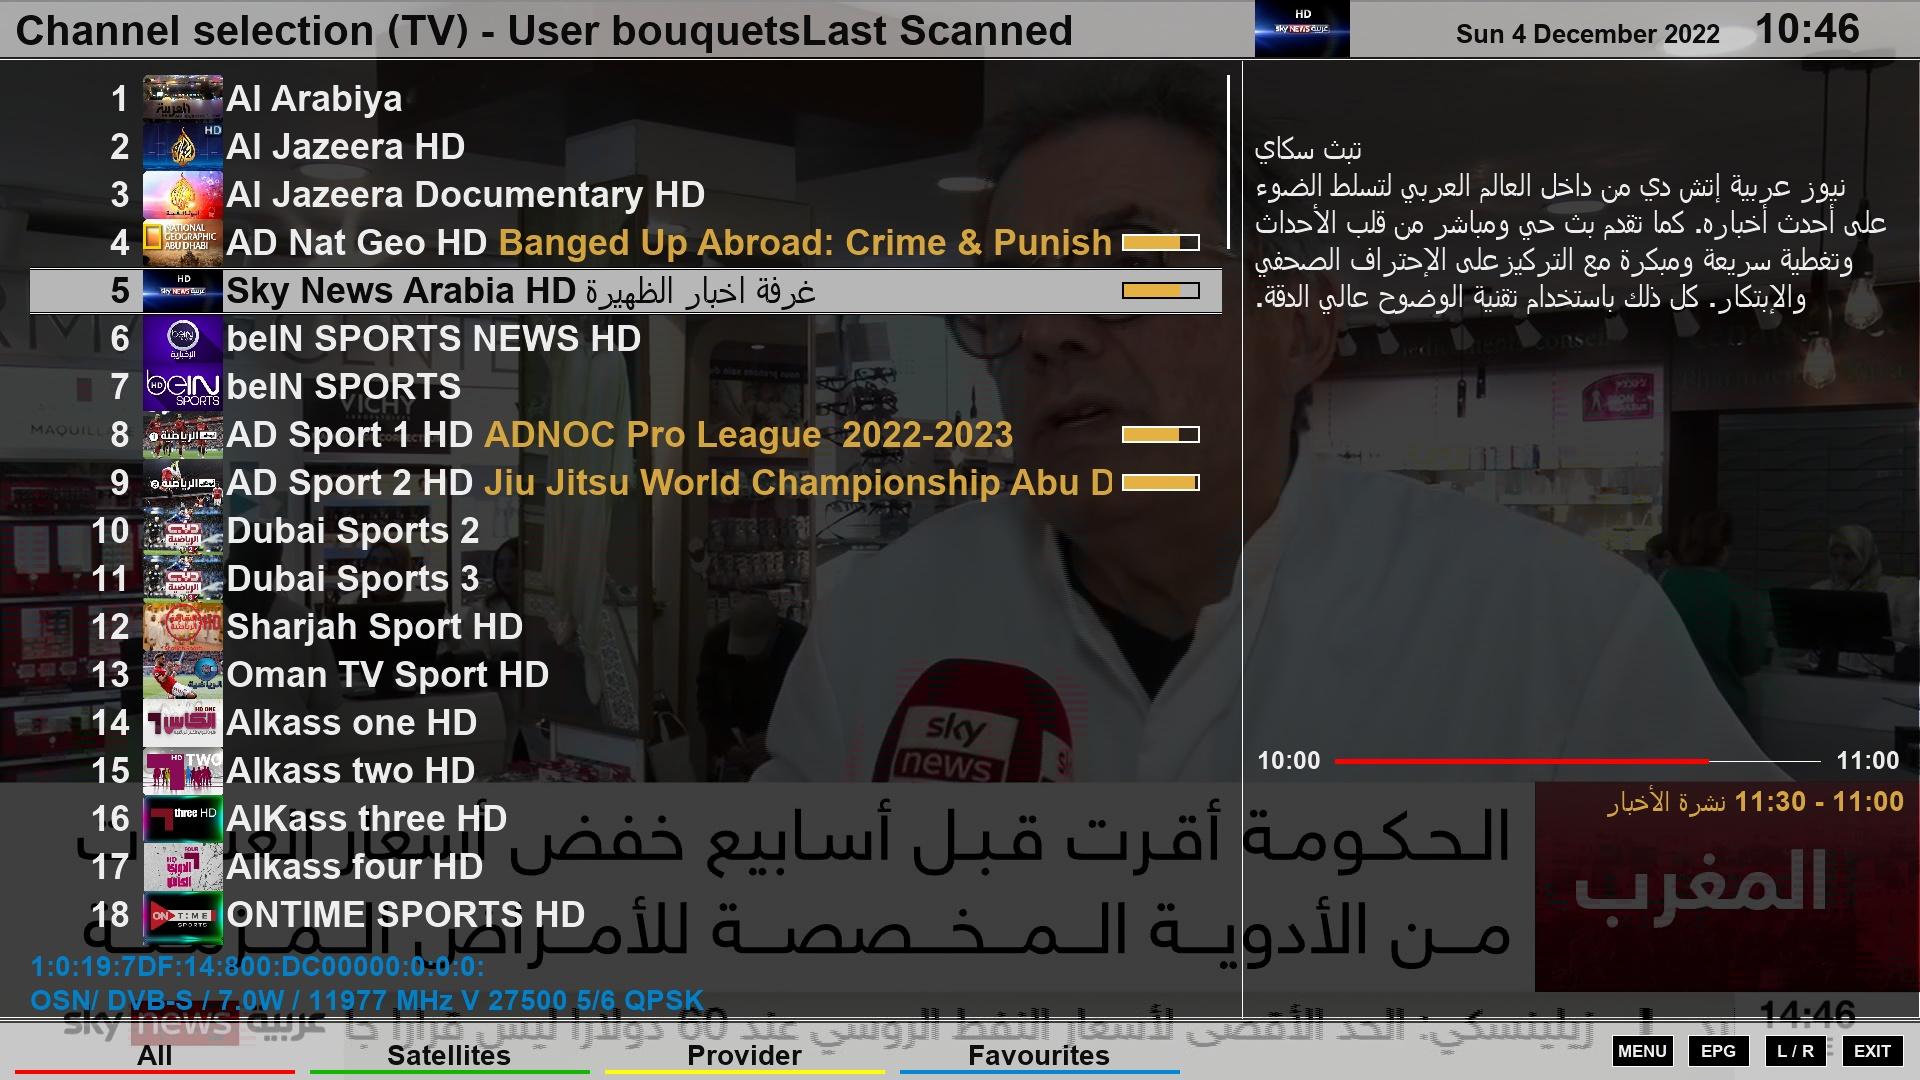Viewport: 1920px width, 1080px height.
Task: Click the Oman TV Sport HD logo
Action: click(x=183, y=675)
